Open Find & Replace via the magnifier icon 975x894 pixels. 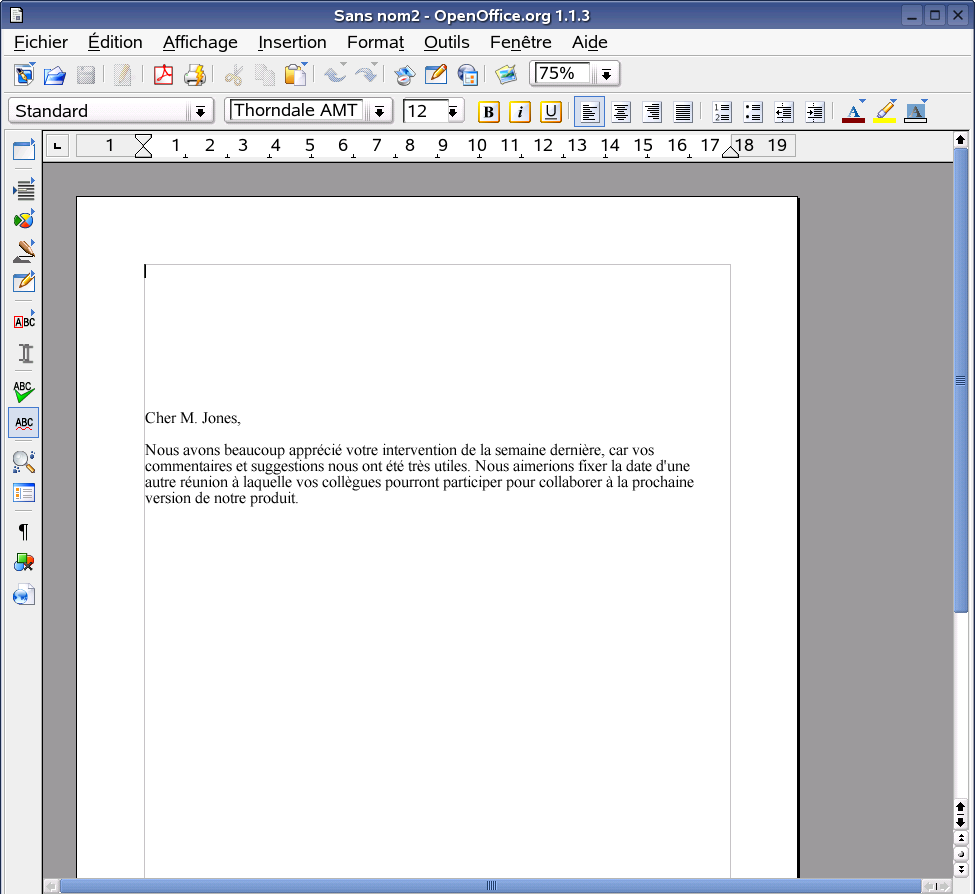click(23, 461)
